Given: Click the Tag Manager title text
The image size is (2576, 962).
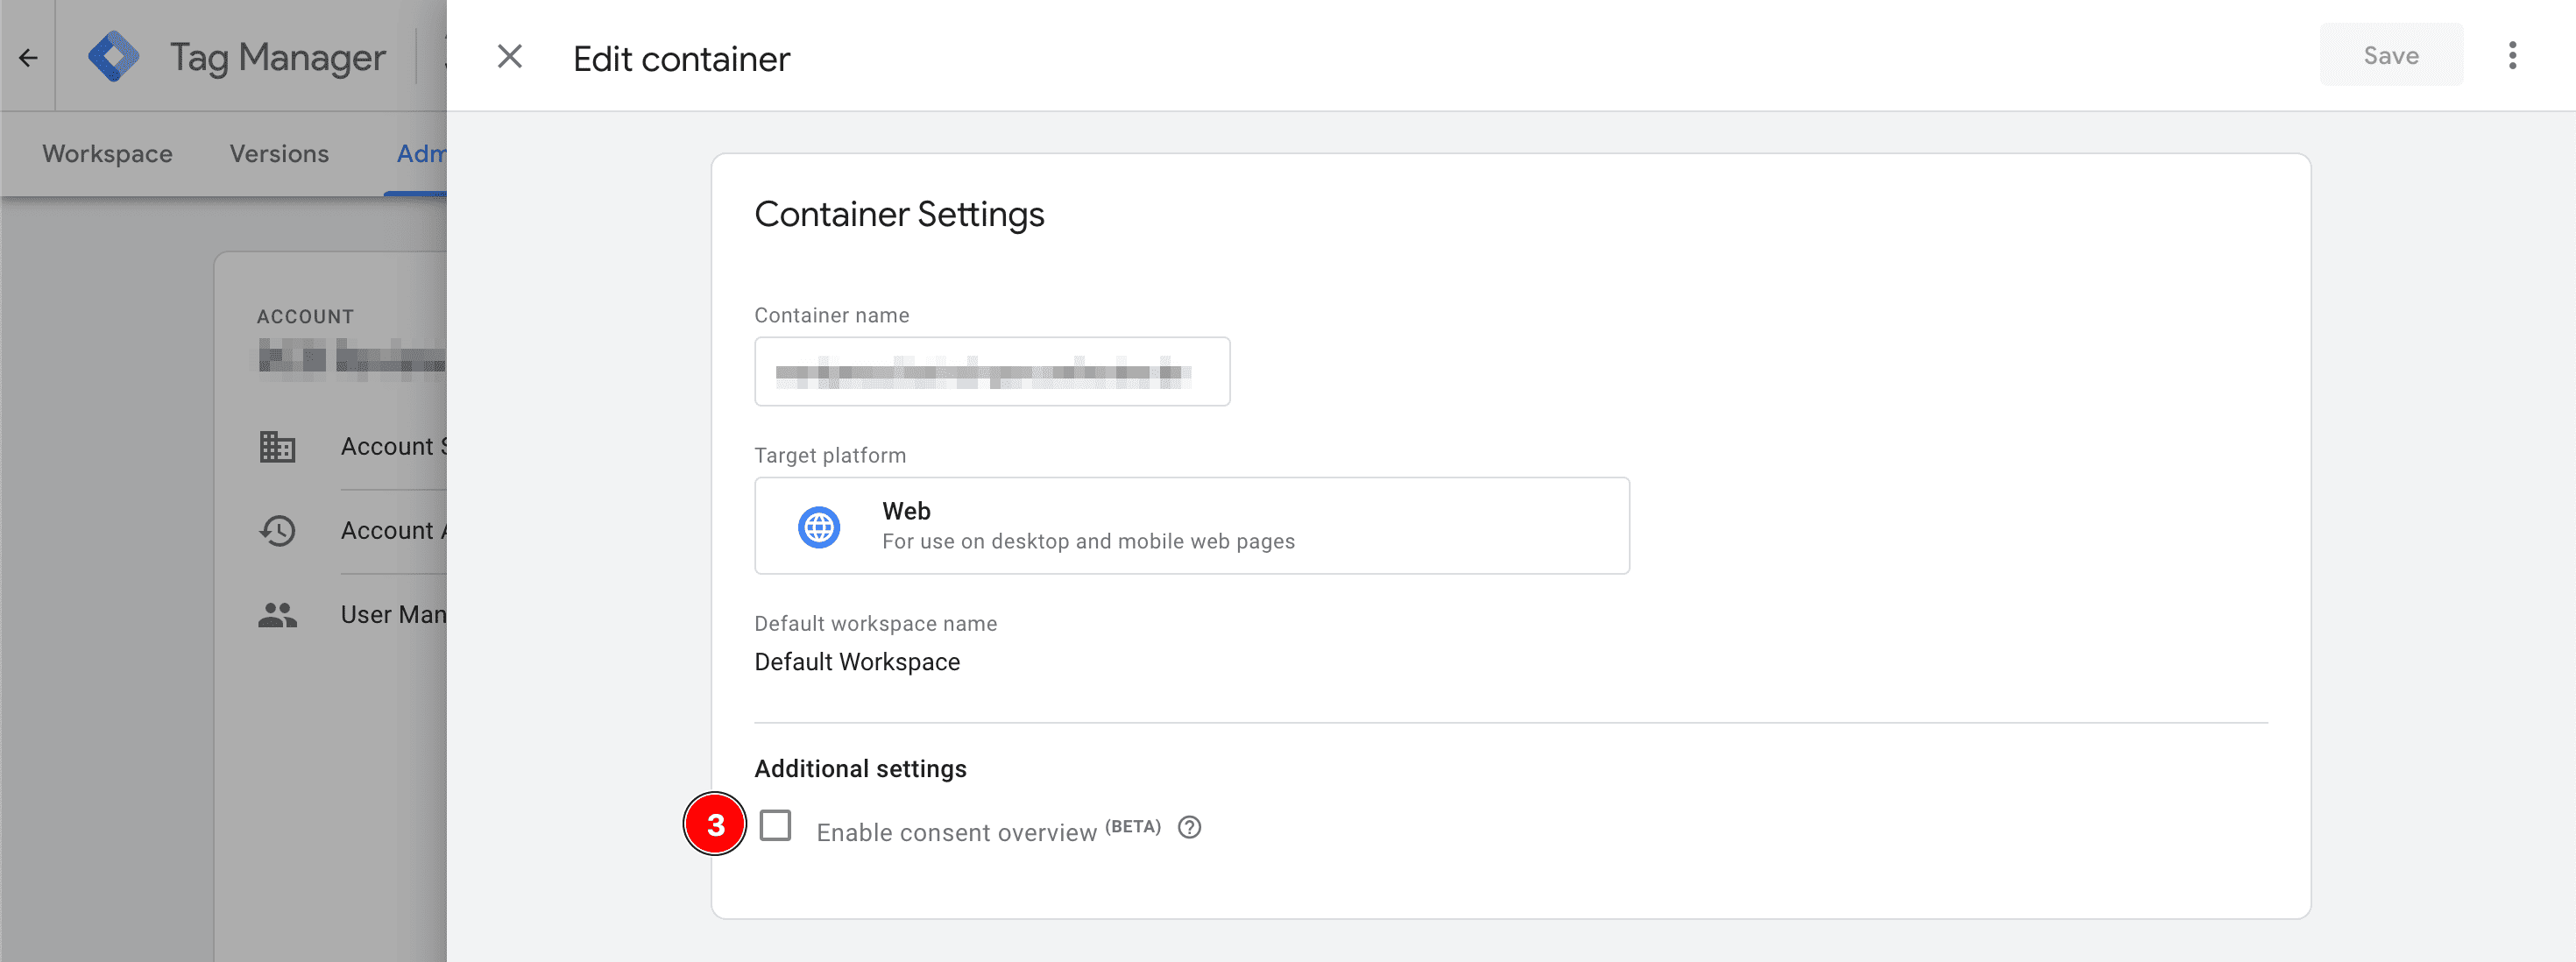Looking at the screenshot, I should (x=277, y=58).
